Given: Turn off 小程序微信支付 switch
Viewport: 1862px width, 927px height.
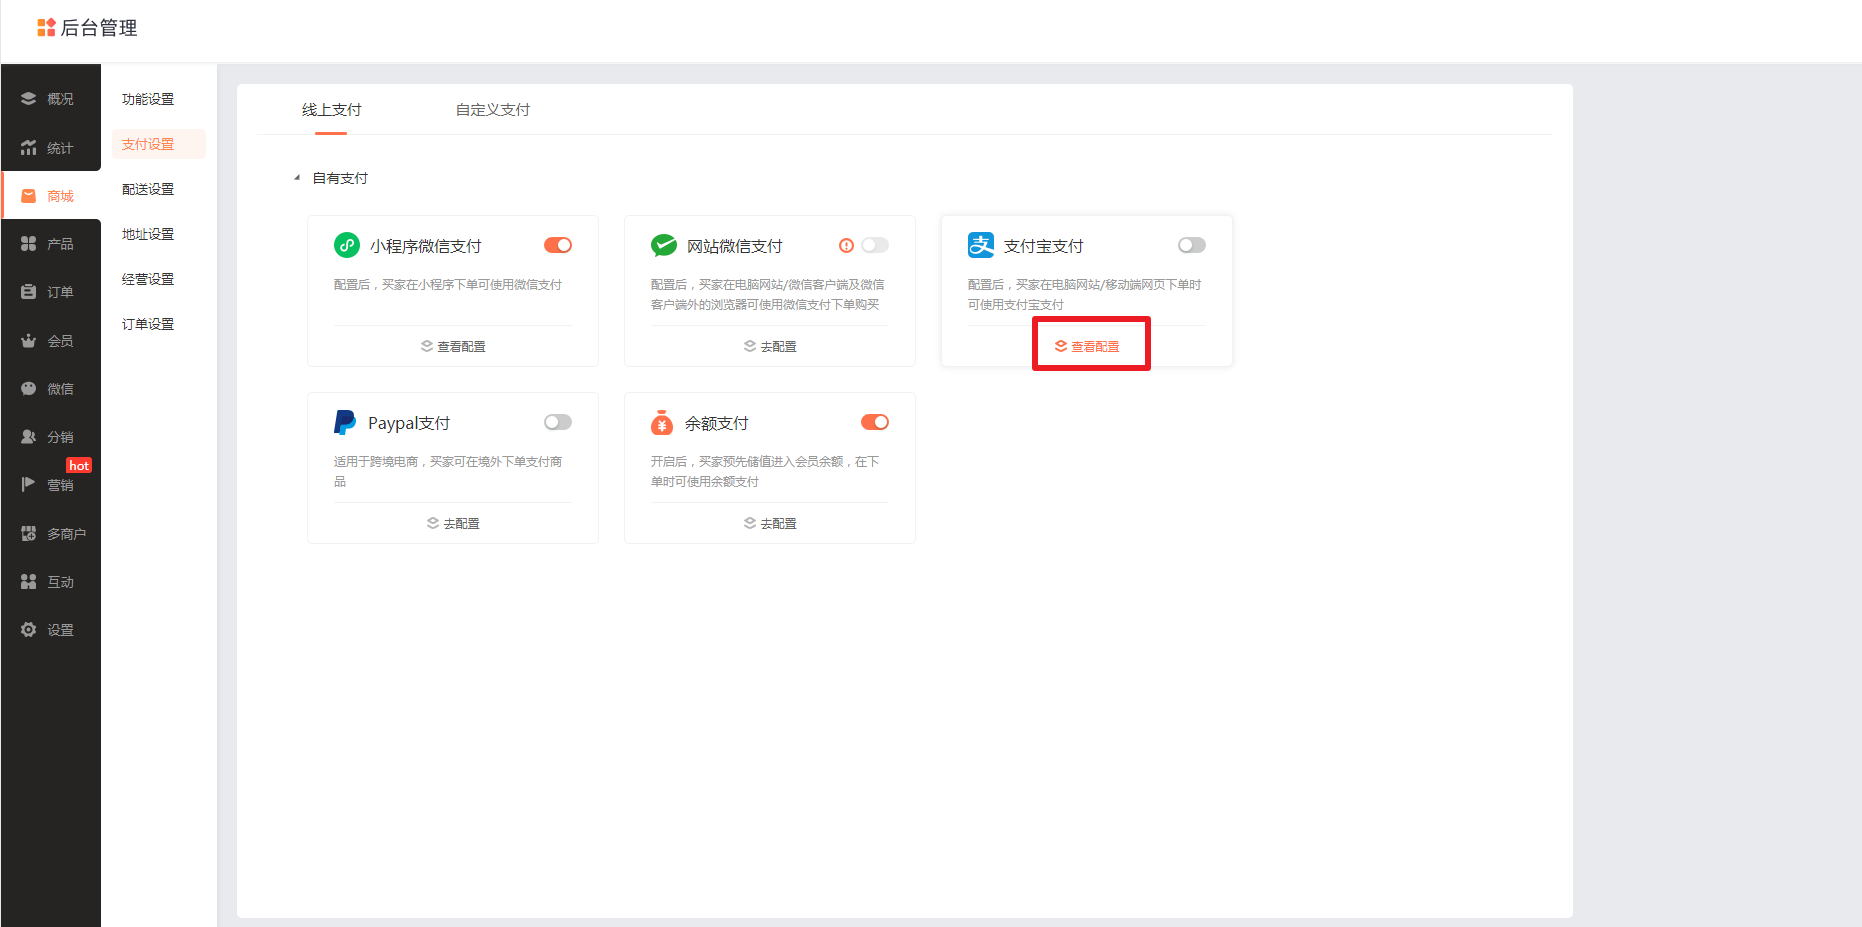Looking at the screenshot, I should tap(558, 245).
